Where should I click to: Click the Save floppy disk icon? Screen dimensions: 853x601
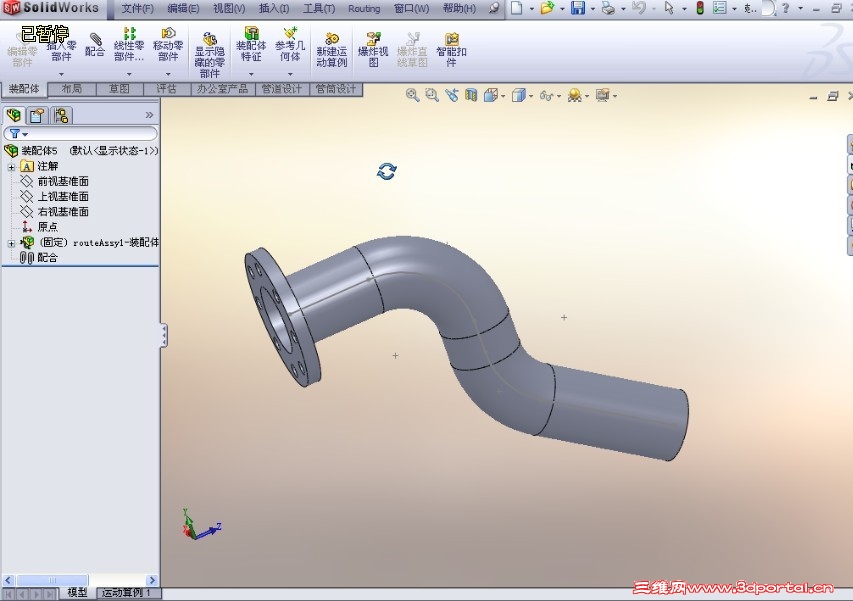pyautogui.click(x=578, y=8)
